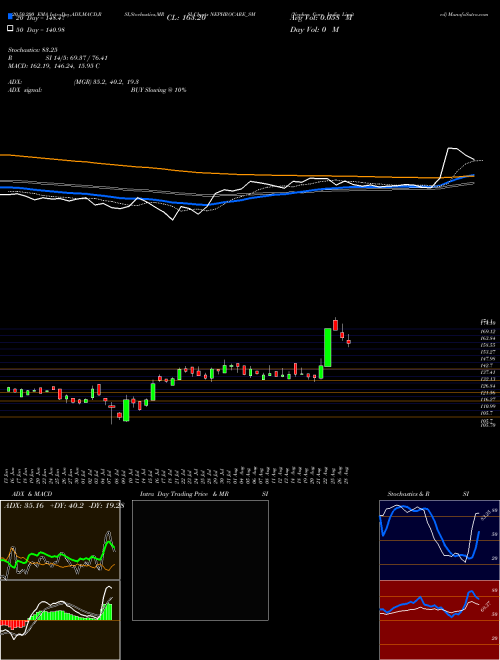The image size is (500, 660).
Task: Click the blue 20 Day legend swatch
Action: pos(10,17)
